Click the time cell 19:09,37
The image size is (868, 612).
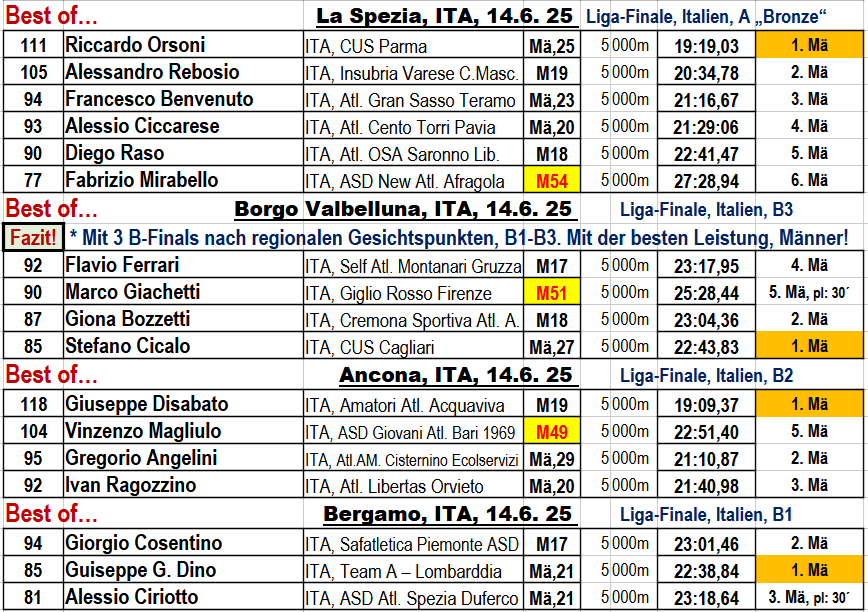pyautogui.click(x=706, y=404)
